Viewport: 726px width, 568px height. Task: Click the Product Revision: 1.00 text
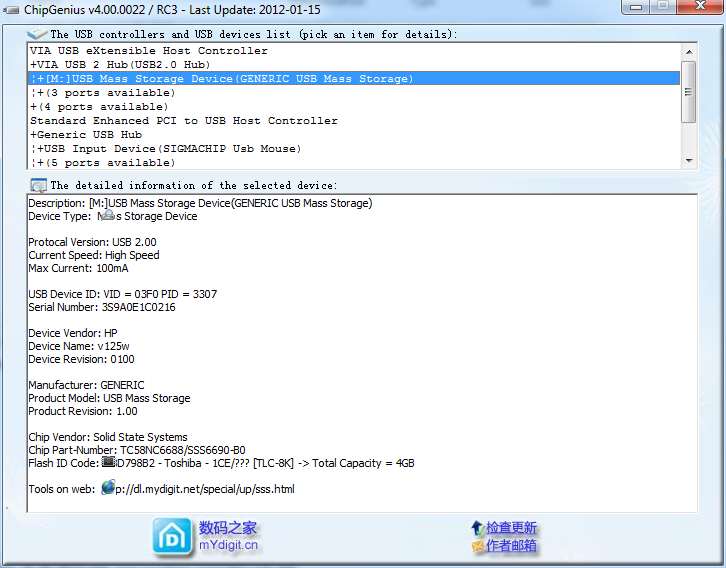[83, 411]
